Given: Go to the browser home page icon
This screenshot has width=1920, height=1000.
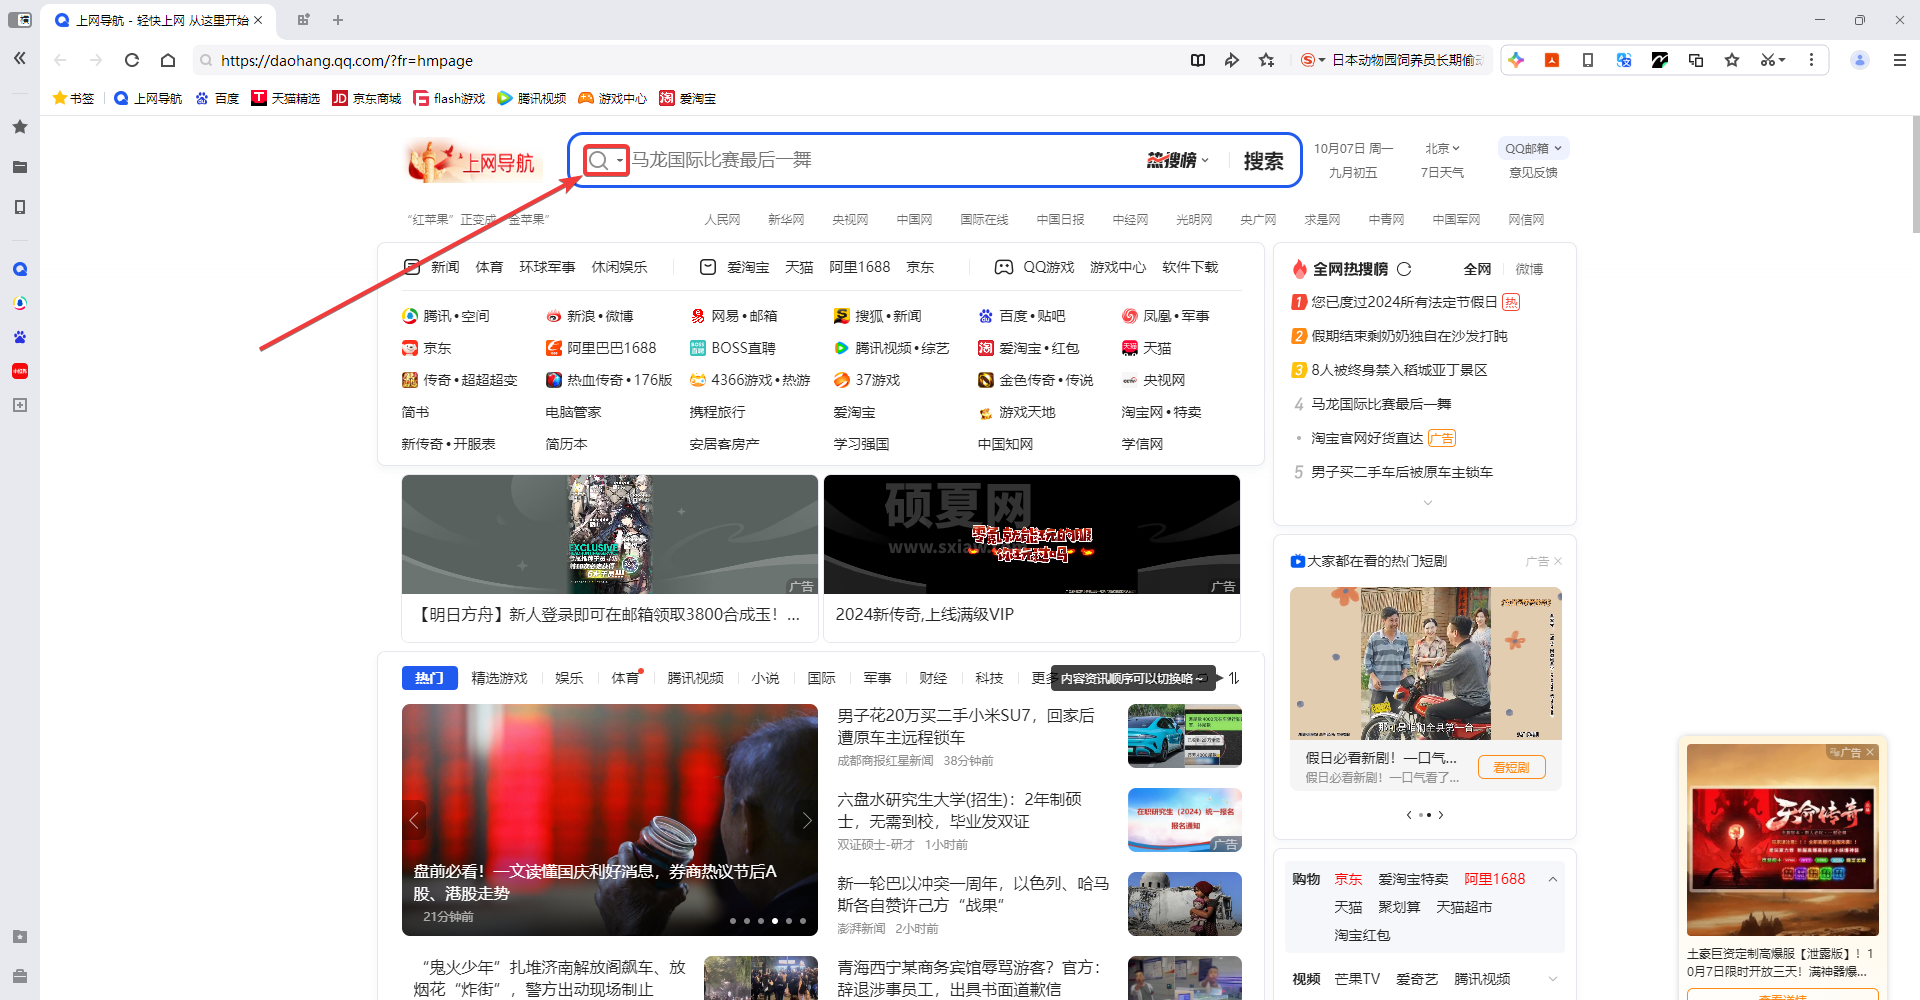Looking at the screenshot, I should coord(168,60).
